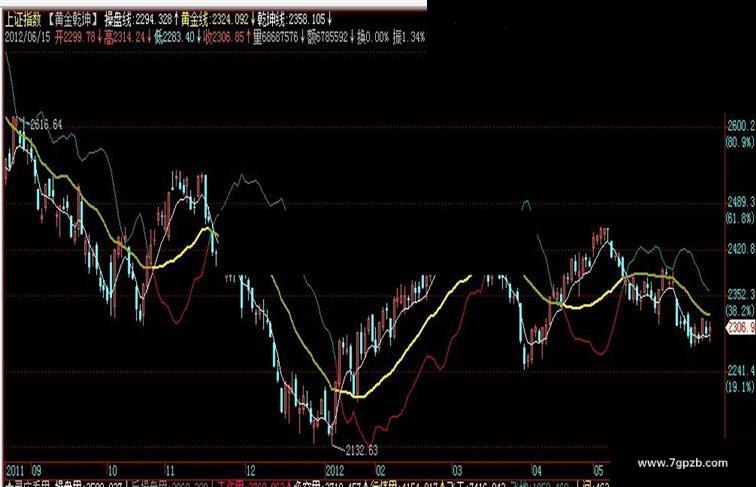Click the 09 month marker on timeline
The width and height of the screenshot is (756, 487).
[x=37, y=471]
